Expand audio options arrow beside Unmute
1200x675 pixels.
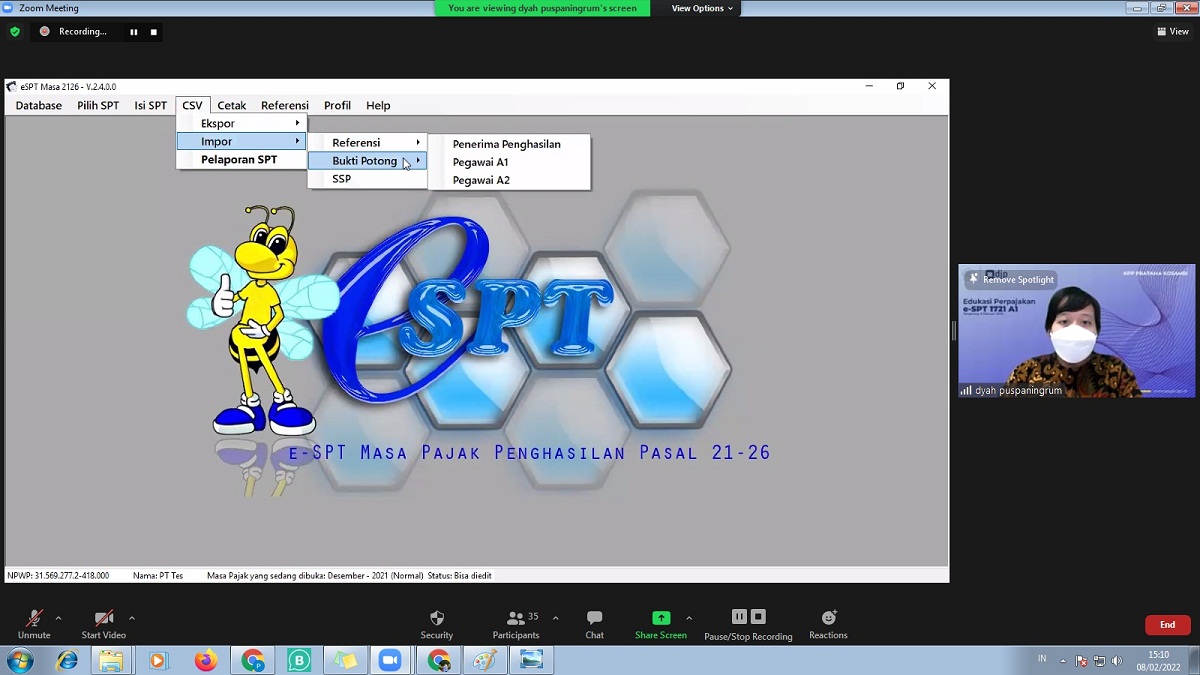tap(58, 618)
